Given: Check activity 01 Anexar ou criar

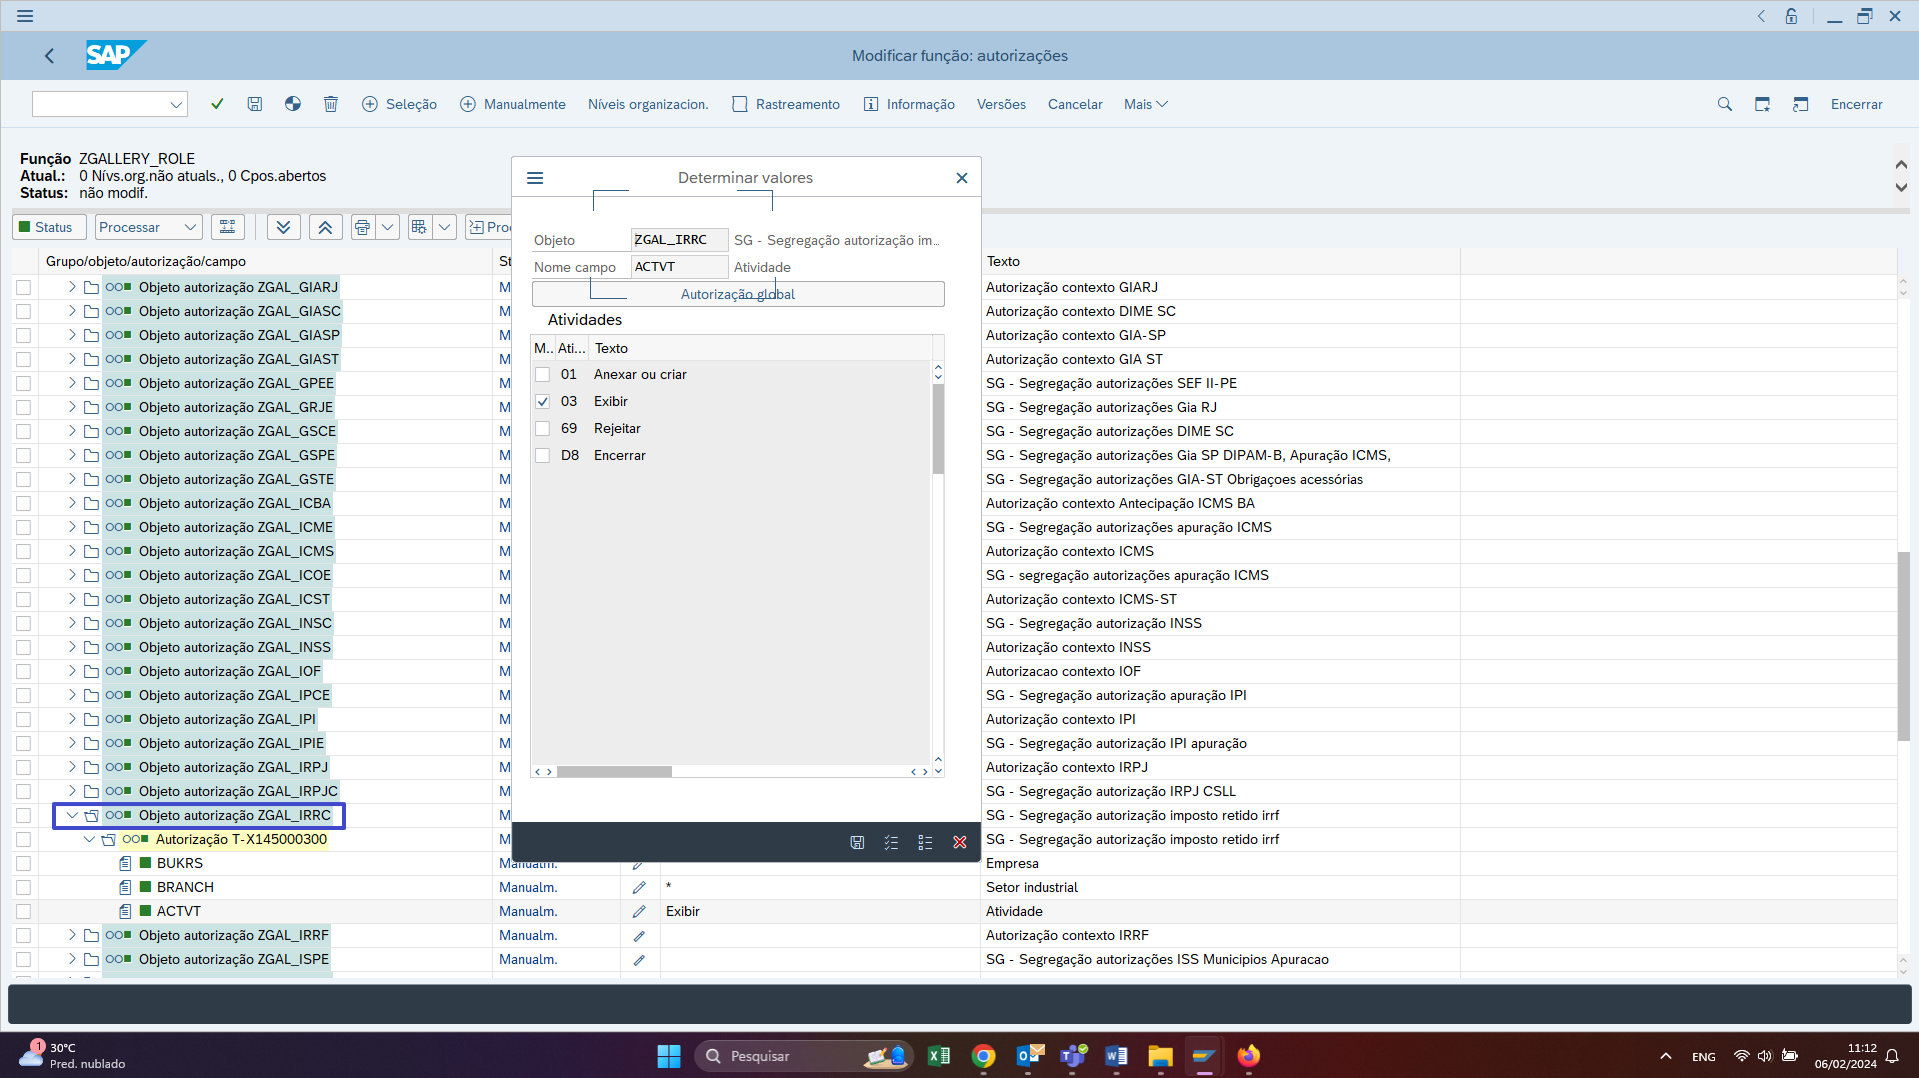Looking at the screenshot, I should [x=542, y=375].
